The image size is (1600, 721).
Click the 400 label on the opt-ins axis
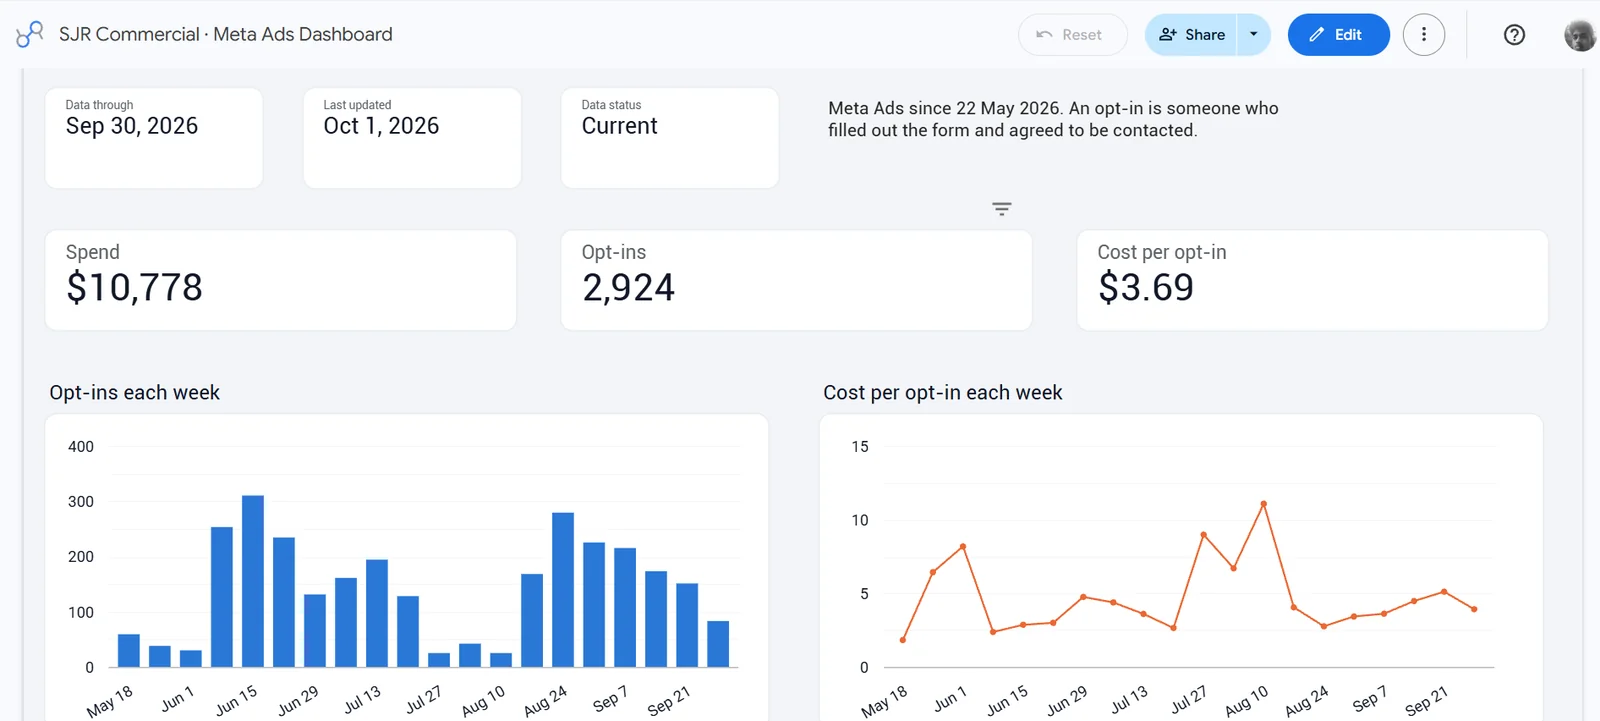[x=81, y=447]
